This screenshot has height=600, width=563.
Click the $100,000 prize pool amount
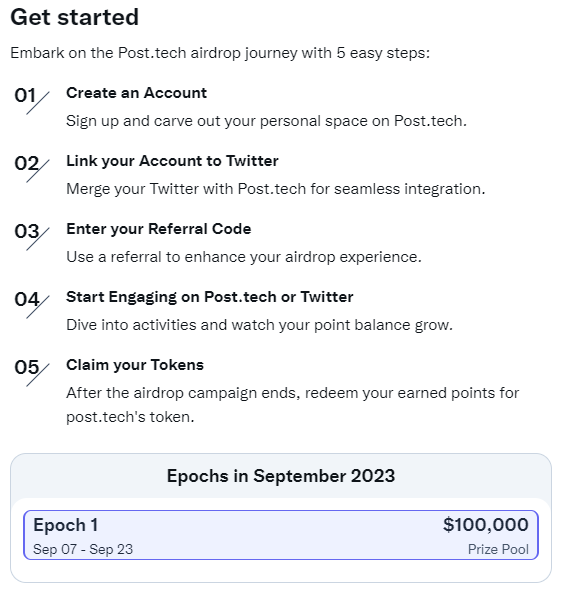point(486,525)
